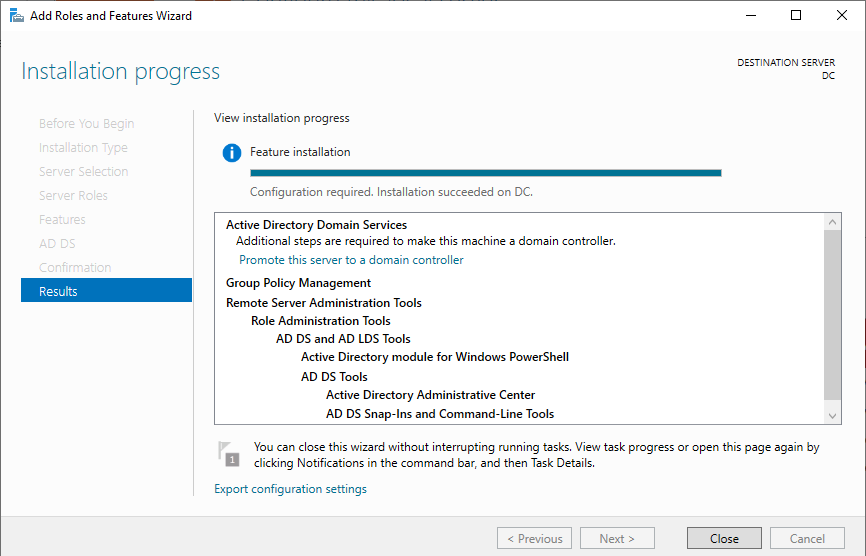Click Additional steps are required text
This screenshot has height=556, width=866.
[x=425, y=241]
